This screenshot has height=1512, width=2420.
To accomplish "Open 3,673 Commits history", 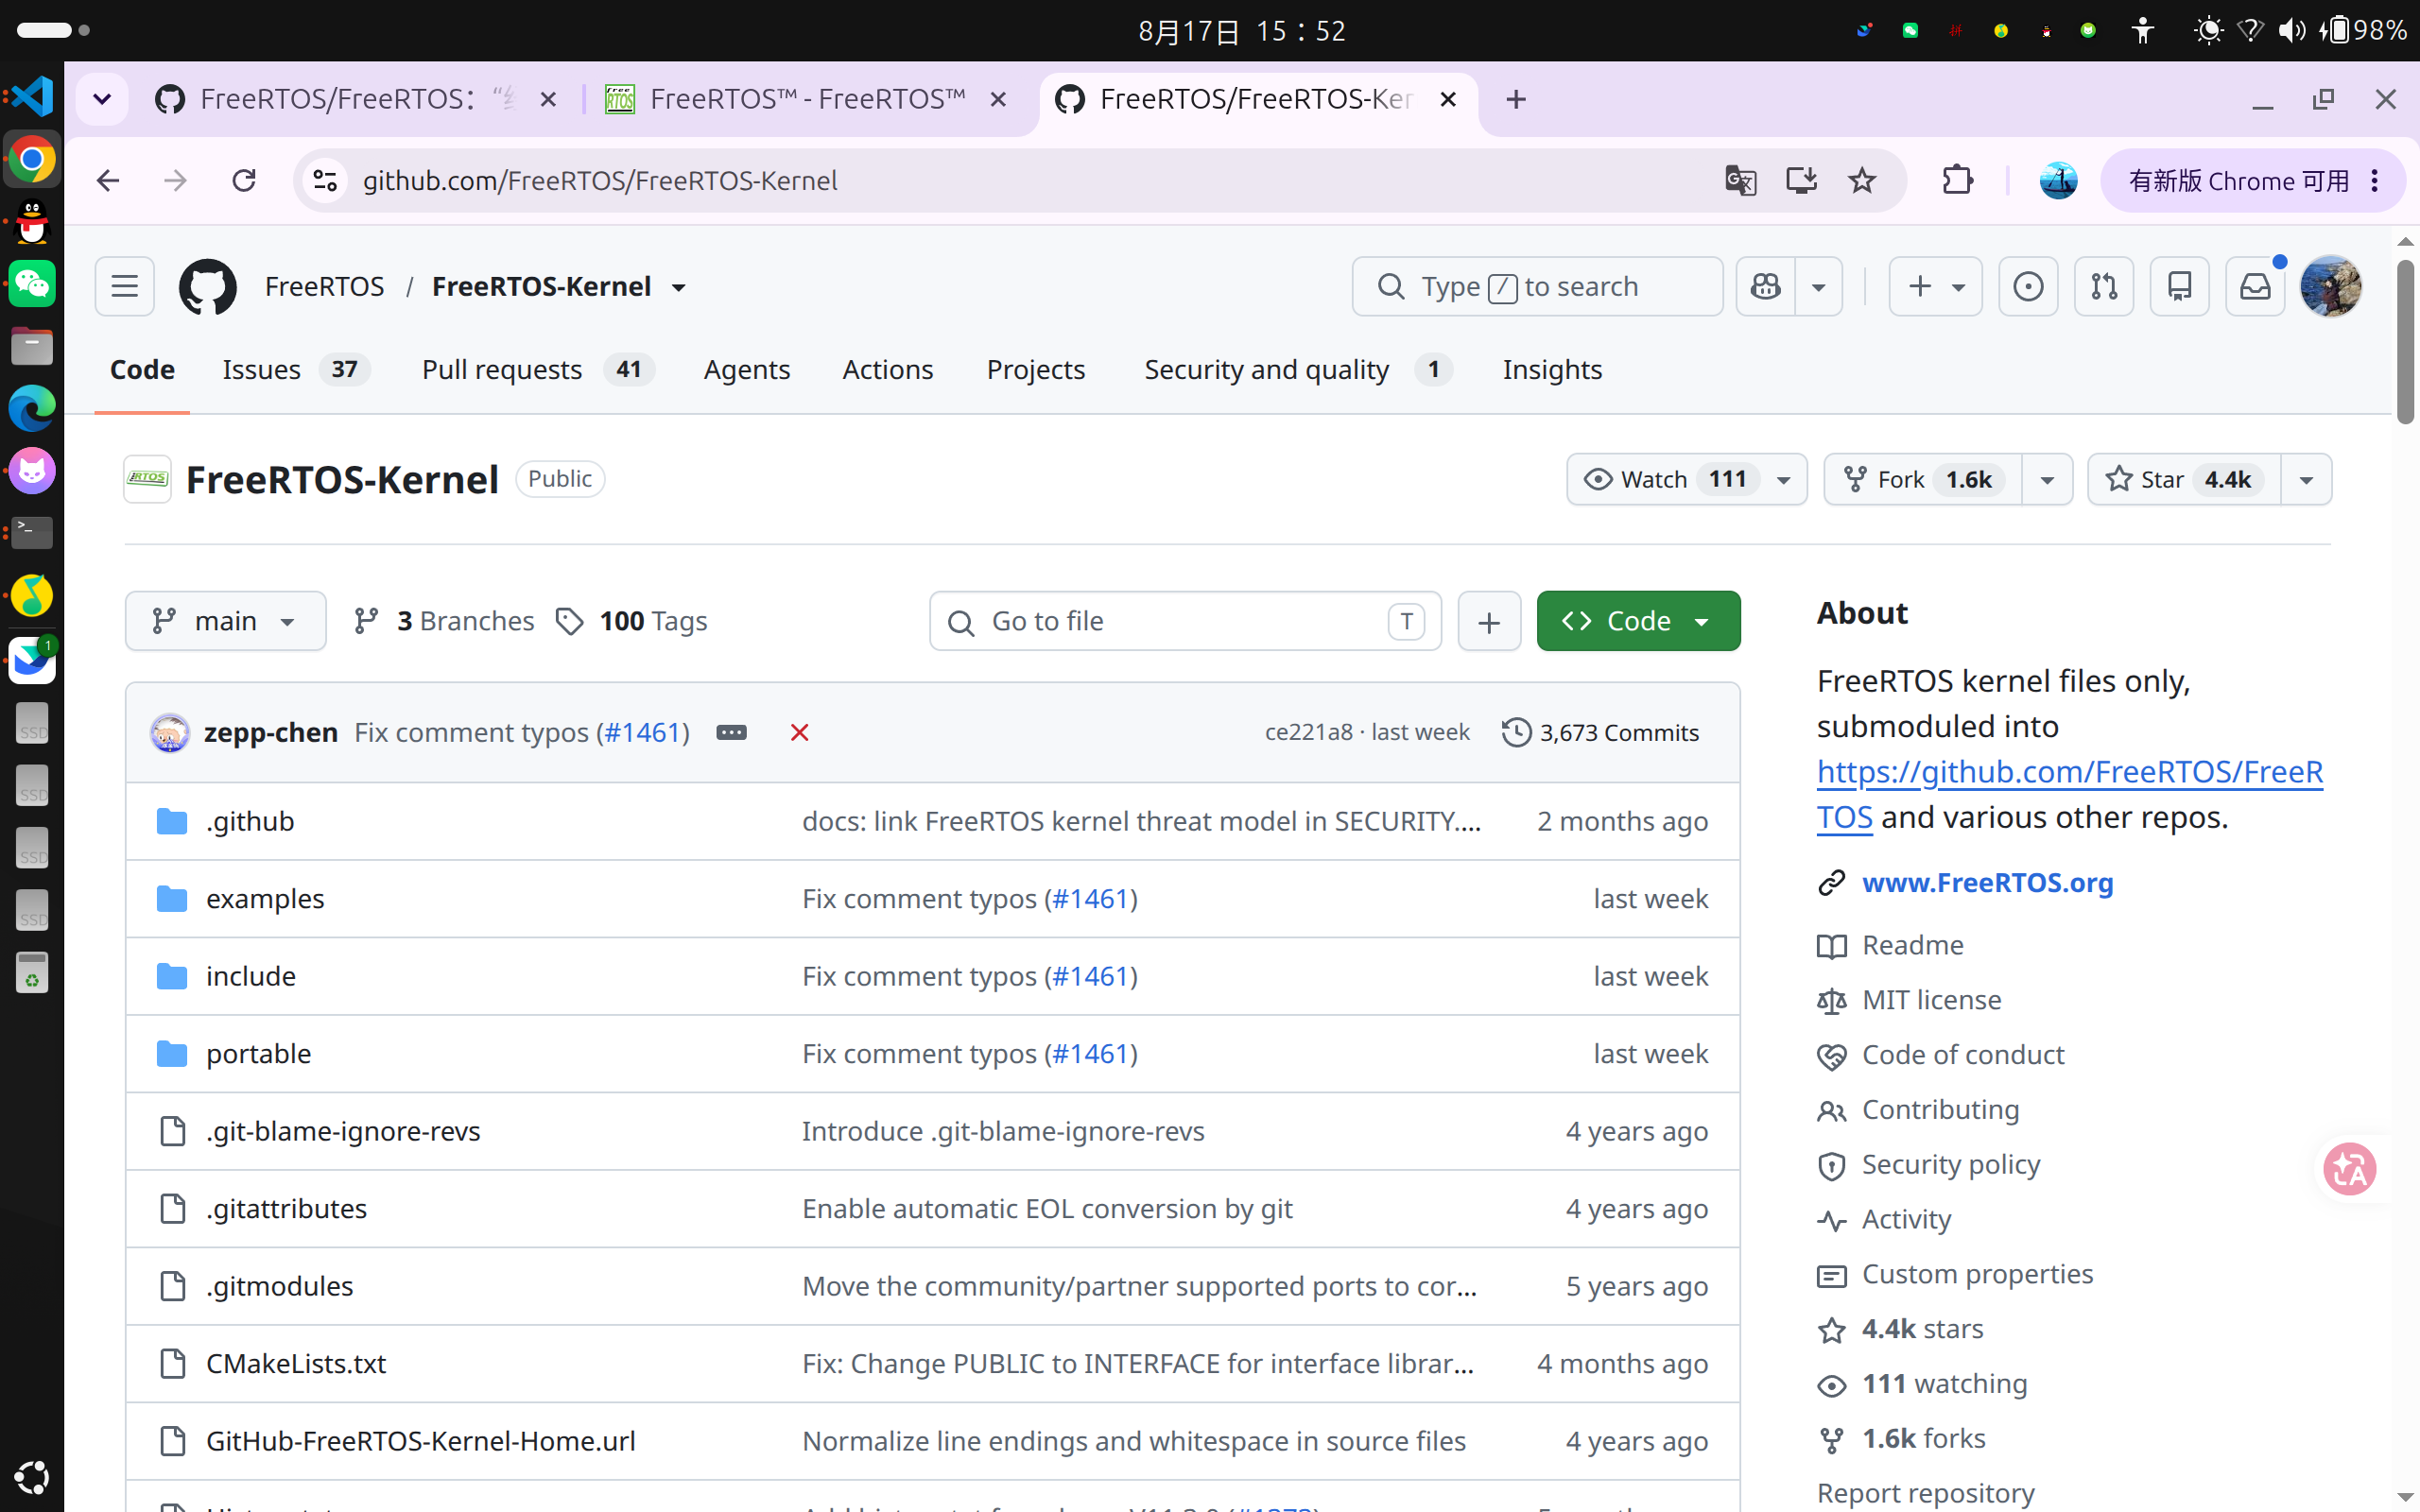I will pyautogui.click(x=1600, y=733).
